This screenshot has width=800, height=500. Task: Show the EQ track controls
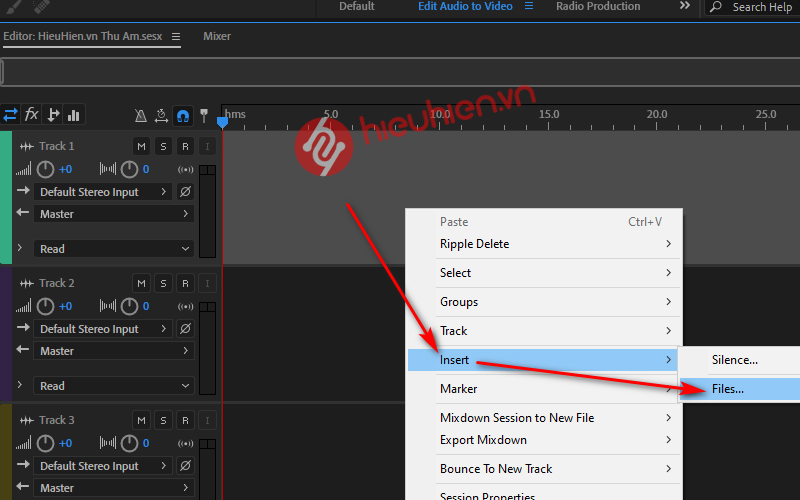[x=74, y=115]
